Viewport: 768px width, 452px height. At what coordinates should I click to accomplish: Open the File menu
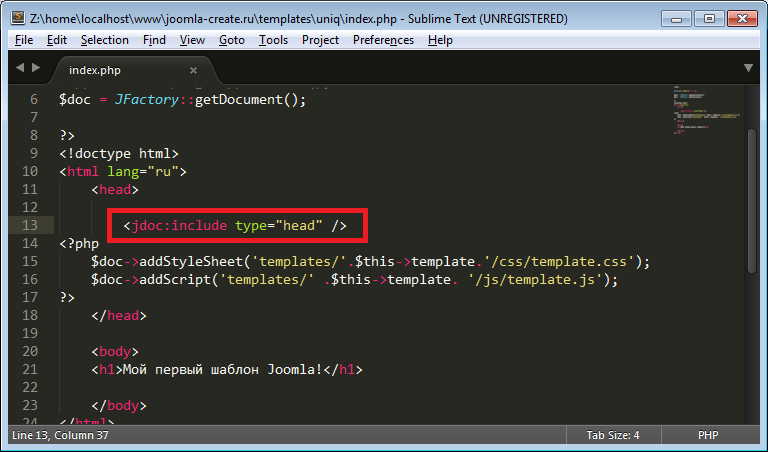(24, 40)
